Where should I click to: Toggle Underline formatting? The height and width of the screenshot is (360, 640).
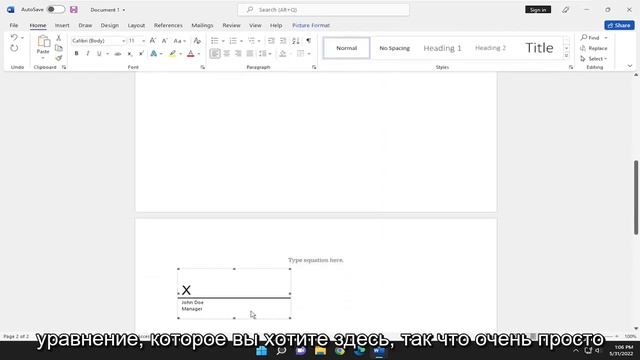tap(99, 53)
